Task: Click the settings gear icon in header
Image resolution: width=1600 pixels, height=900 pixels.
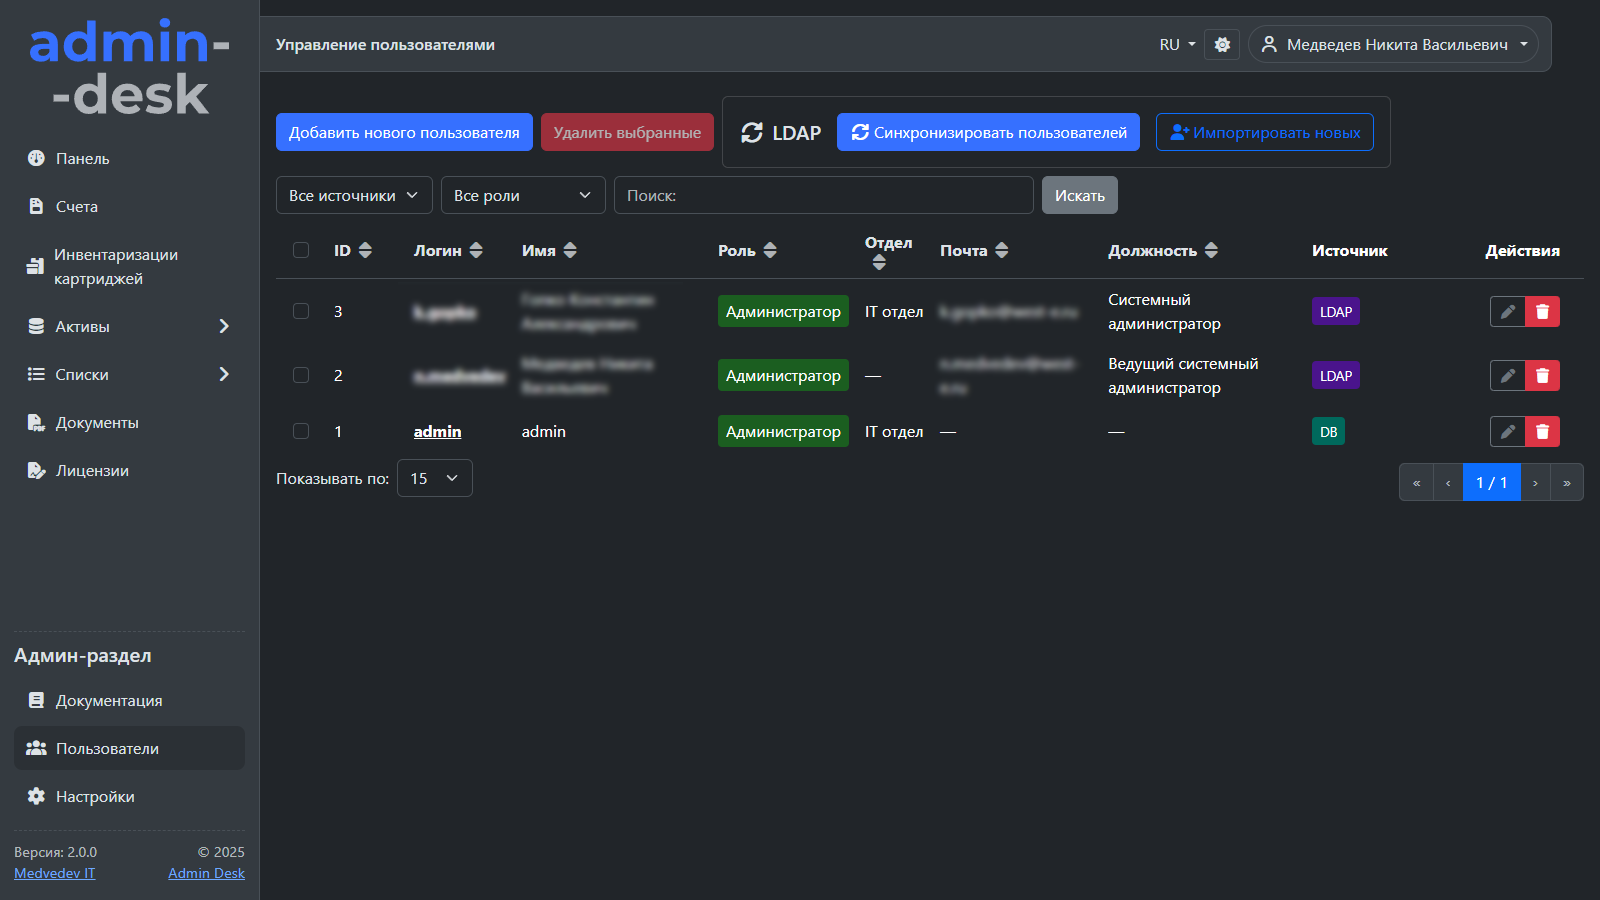Action: [1222, 45]
